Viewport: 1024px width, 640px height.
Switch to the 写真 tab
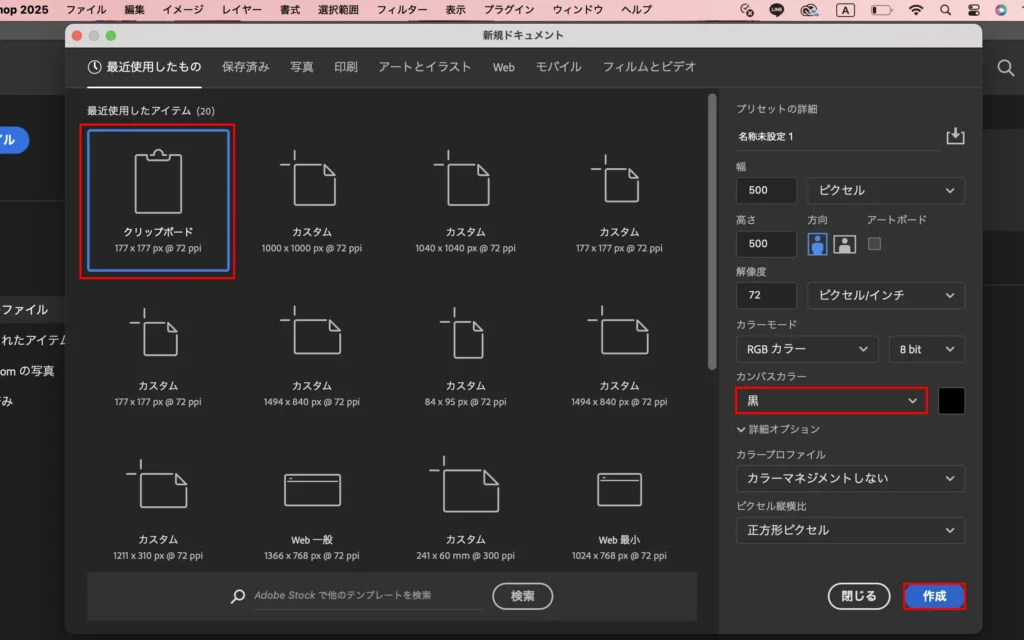point(301,67)
